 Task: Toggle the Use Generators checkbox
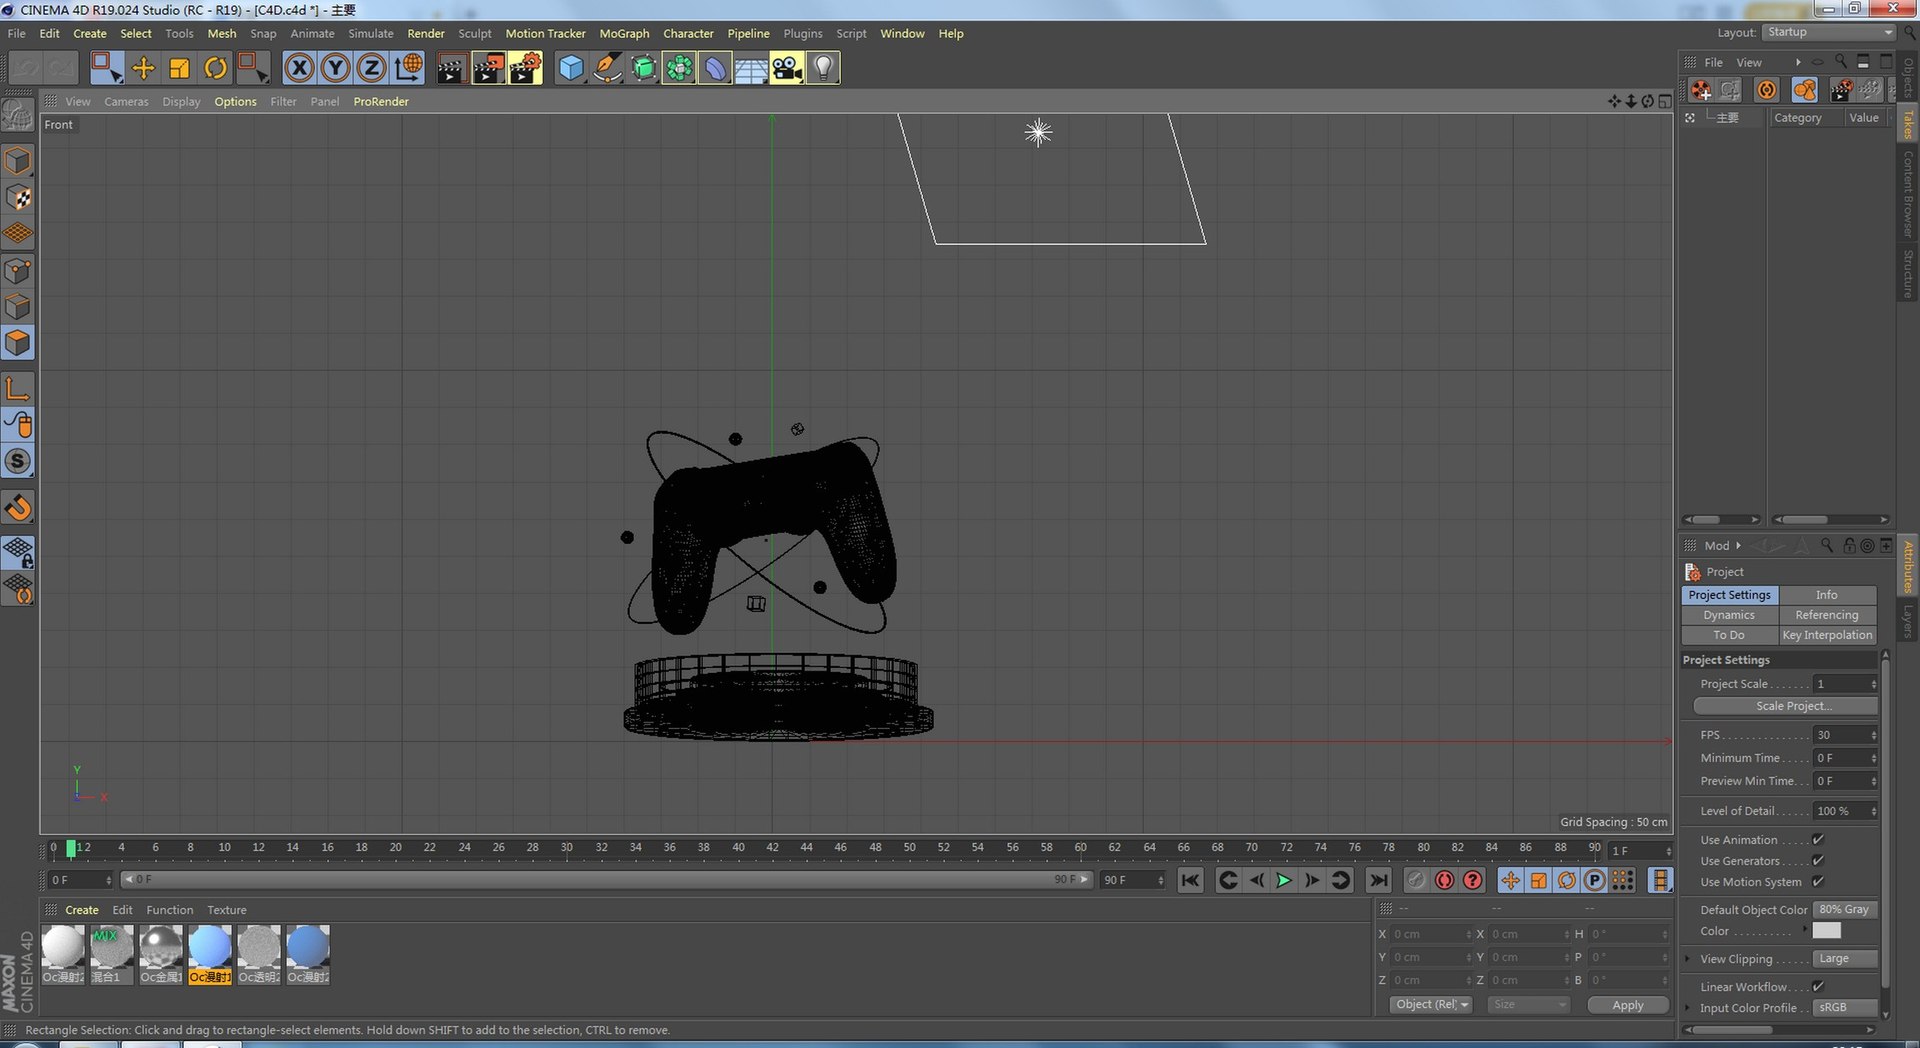(1818, 861)
